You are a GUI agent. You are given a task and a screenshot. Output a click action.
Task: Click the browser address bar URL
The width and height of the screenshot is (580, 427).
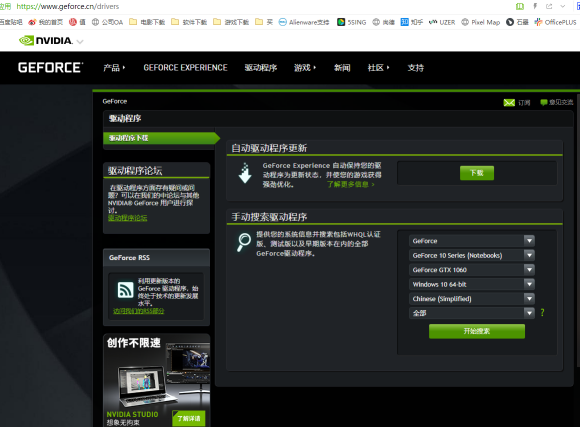68,6
